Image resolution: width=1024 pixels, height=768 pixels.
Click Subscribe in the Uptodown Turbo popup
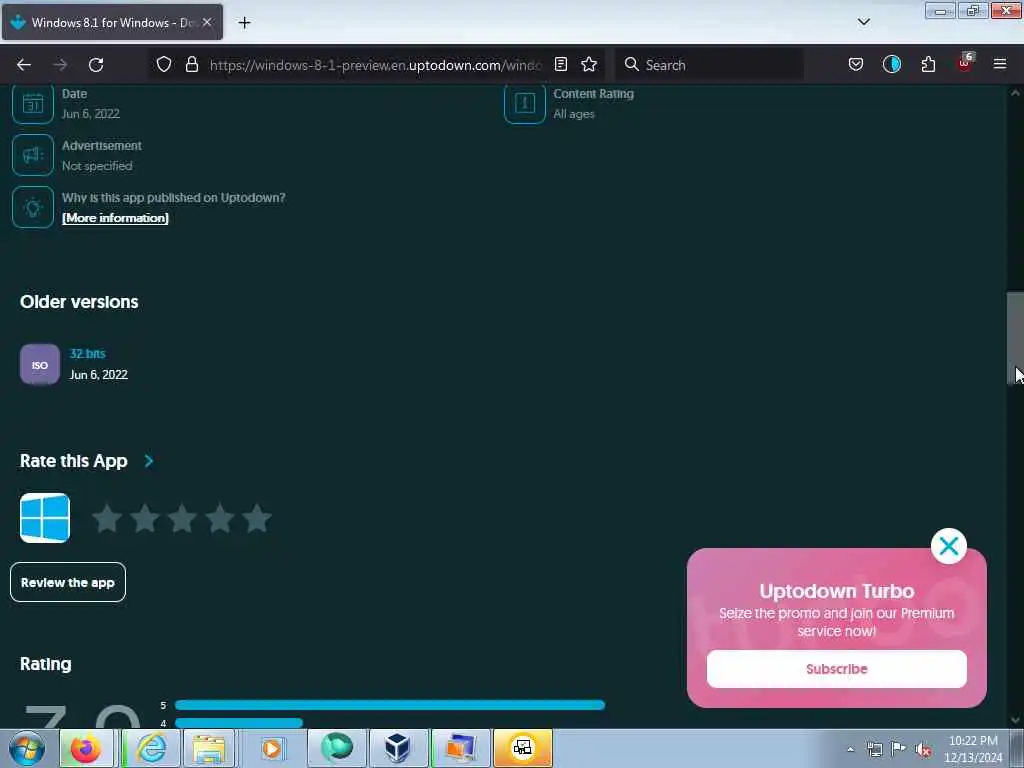pos(837,669)
